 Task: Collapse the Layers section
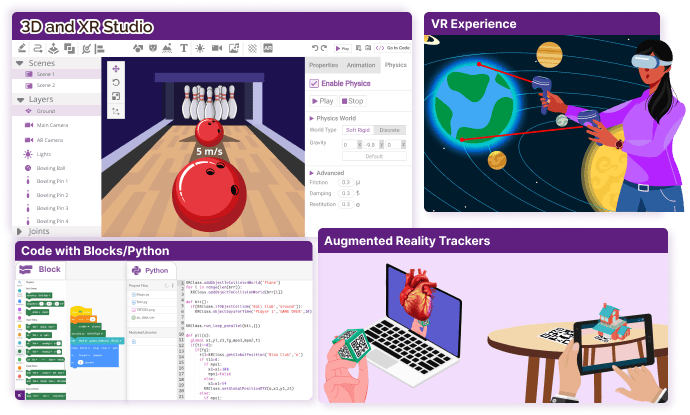21,100
